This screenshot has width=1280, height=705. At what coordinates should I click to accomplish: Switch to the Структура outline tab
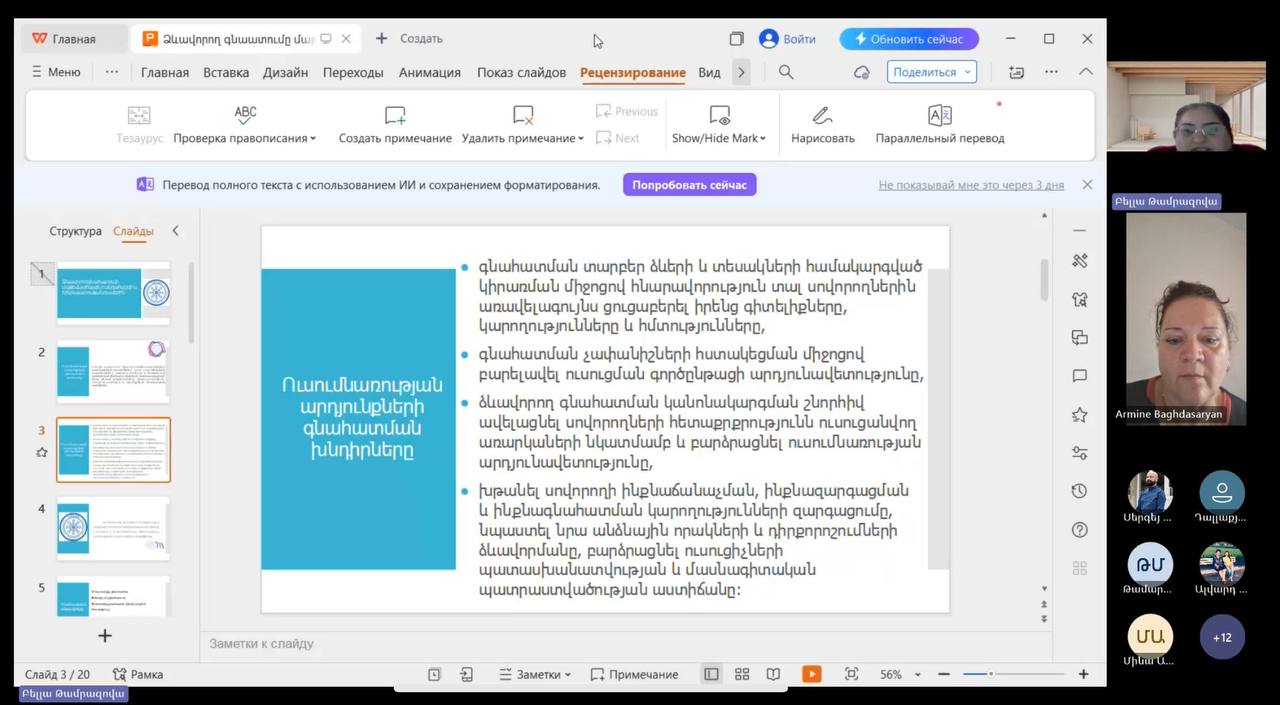[x=75, y=231]
